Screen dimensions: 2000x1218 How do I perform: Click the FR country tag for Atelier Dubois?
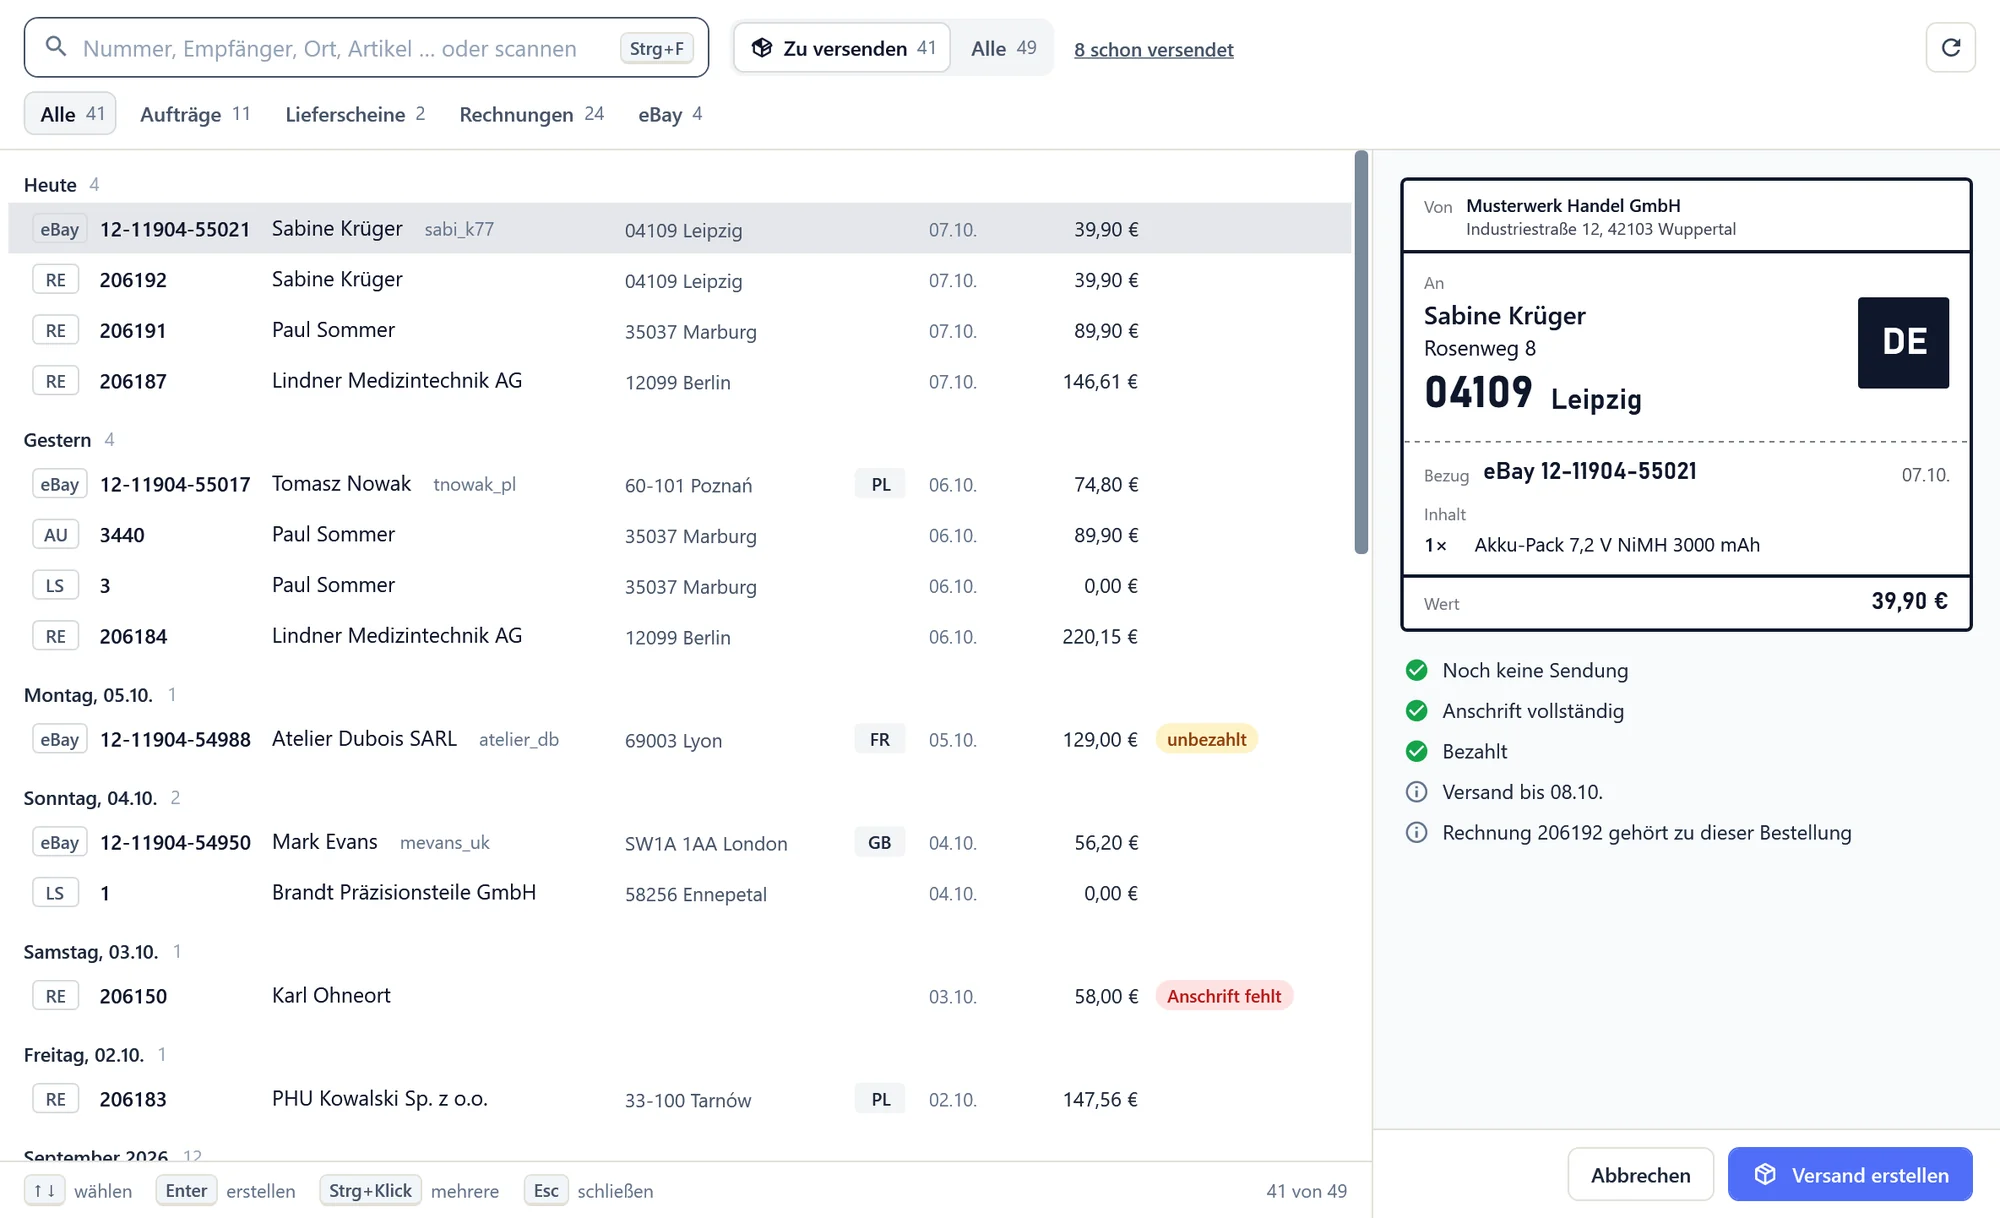880,740
